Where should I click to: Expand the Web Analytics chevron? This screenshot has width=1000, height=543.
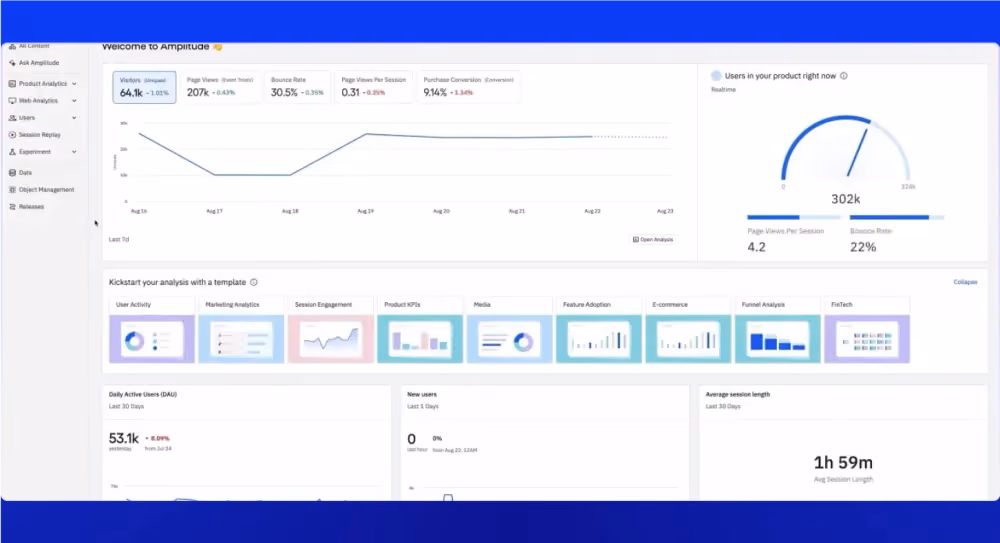[74, 101]
